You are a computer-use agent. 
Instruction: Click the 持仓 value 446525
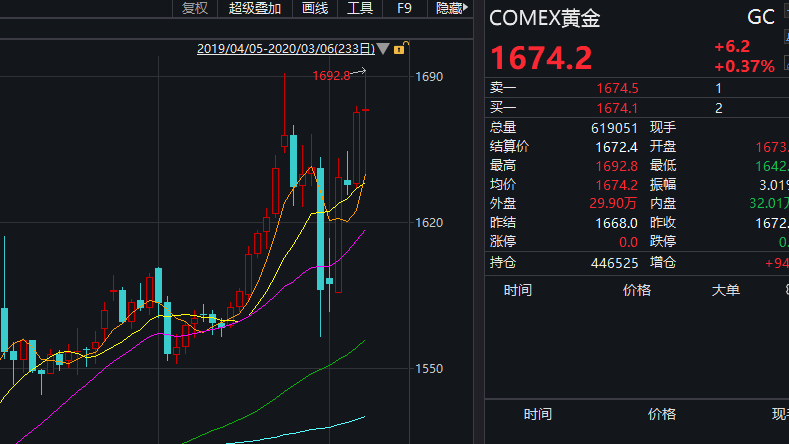(614, 263)
